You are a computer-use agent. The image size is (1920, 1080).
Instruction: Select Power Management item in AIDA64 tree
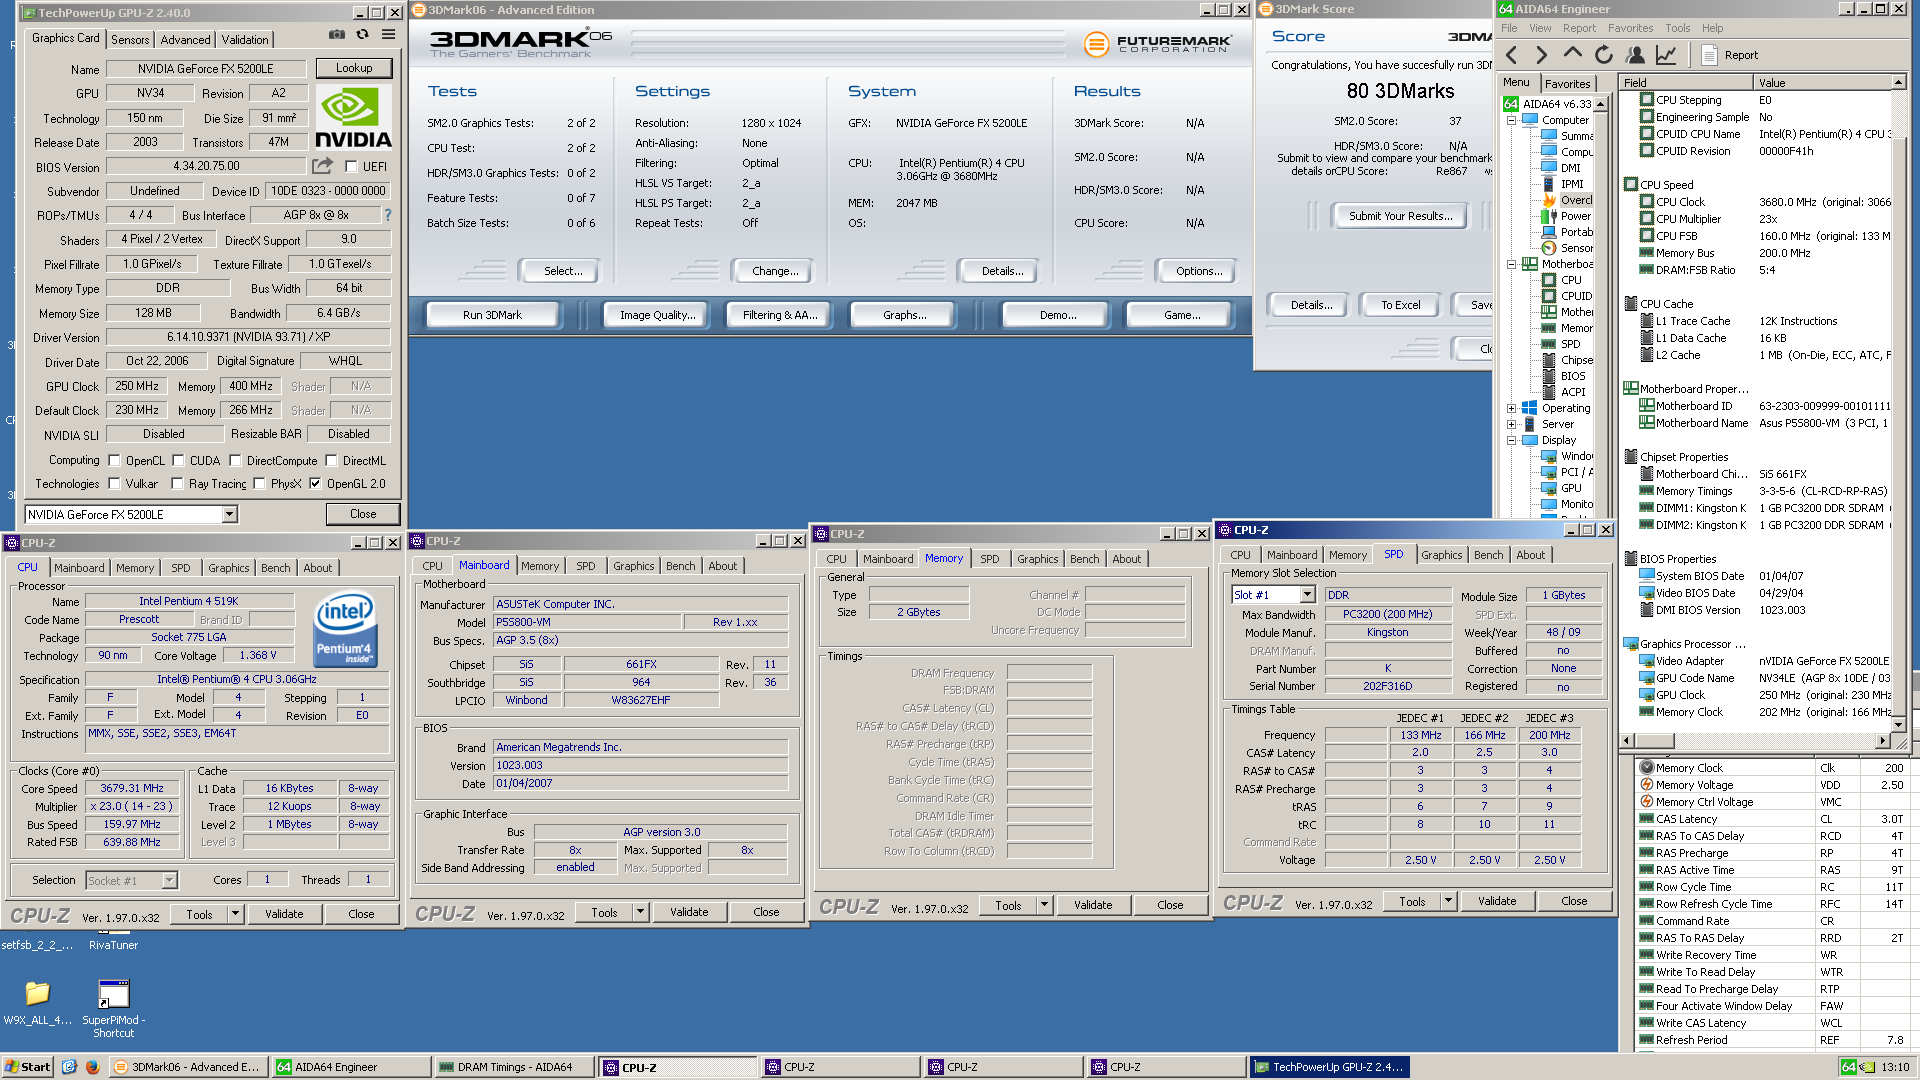1566,216
